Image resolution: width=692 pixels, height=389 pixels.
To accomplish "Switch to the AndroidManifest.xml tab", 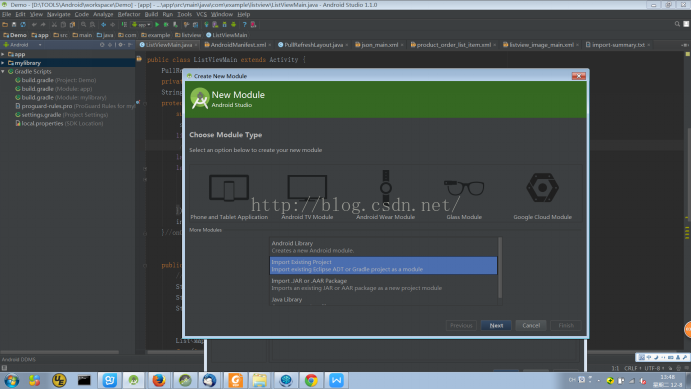I will (x=237, y=45).
